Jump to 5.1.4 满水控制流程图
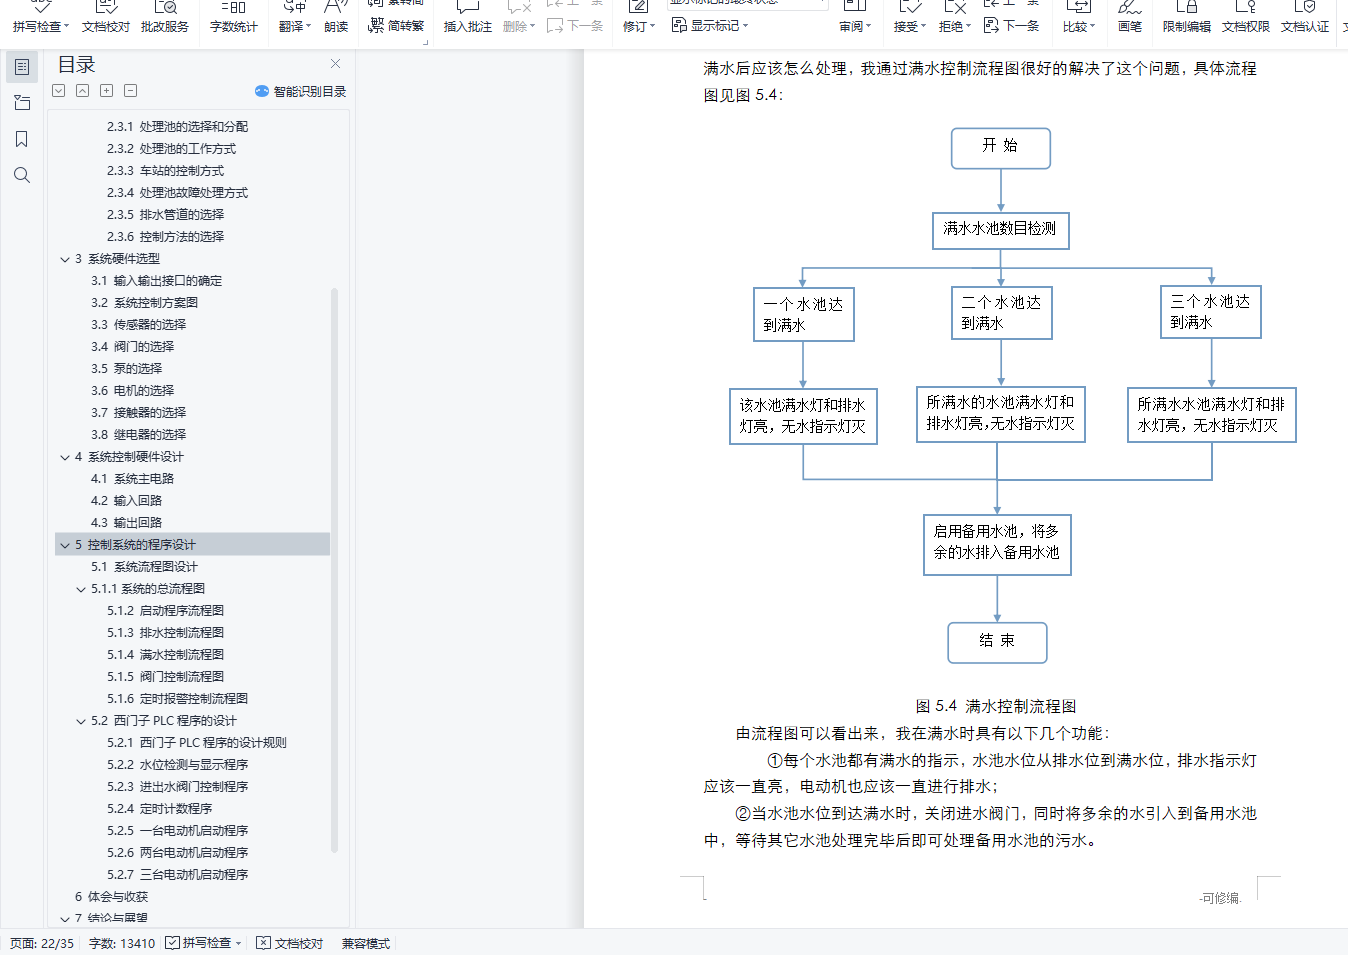 (x=166, y=655)
